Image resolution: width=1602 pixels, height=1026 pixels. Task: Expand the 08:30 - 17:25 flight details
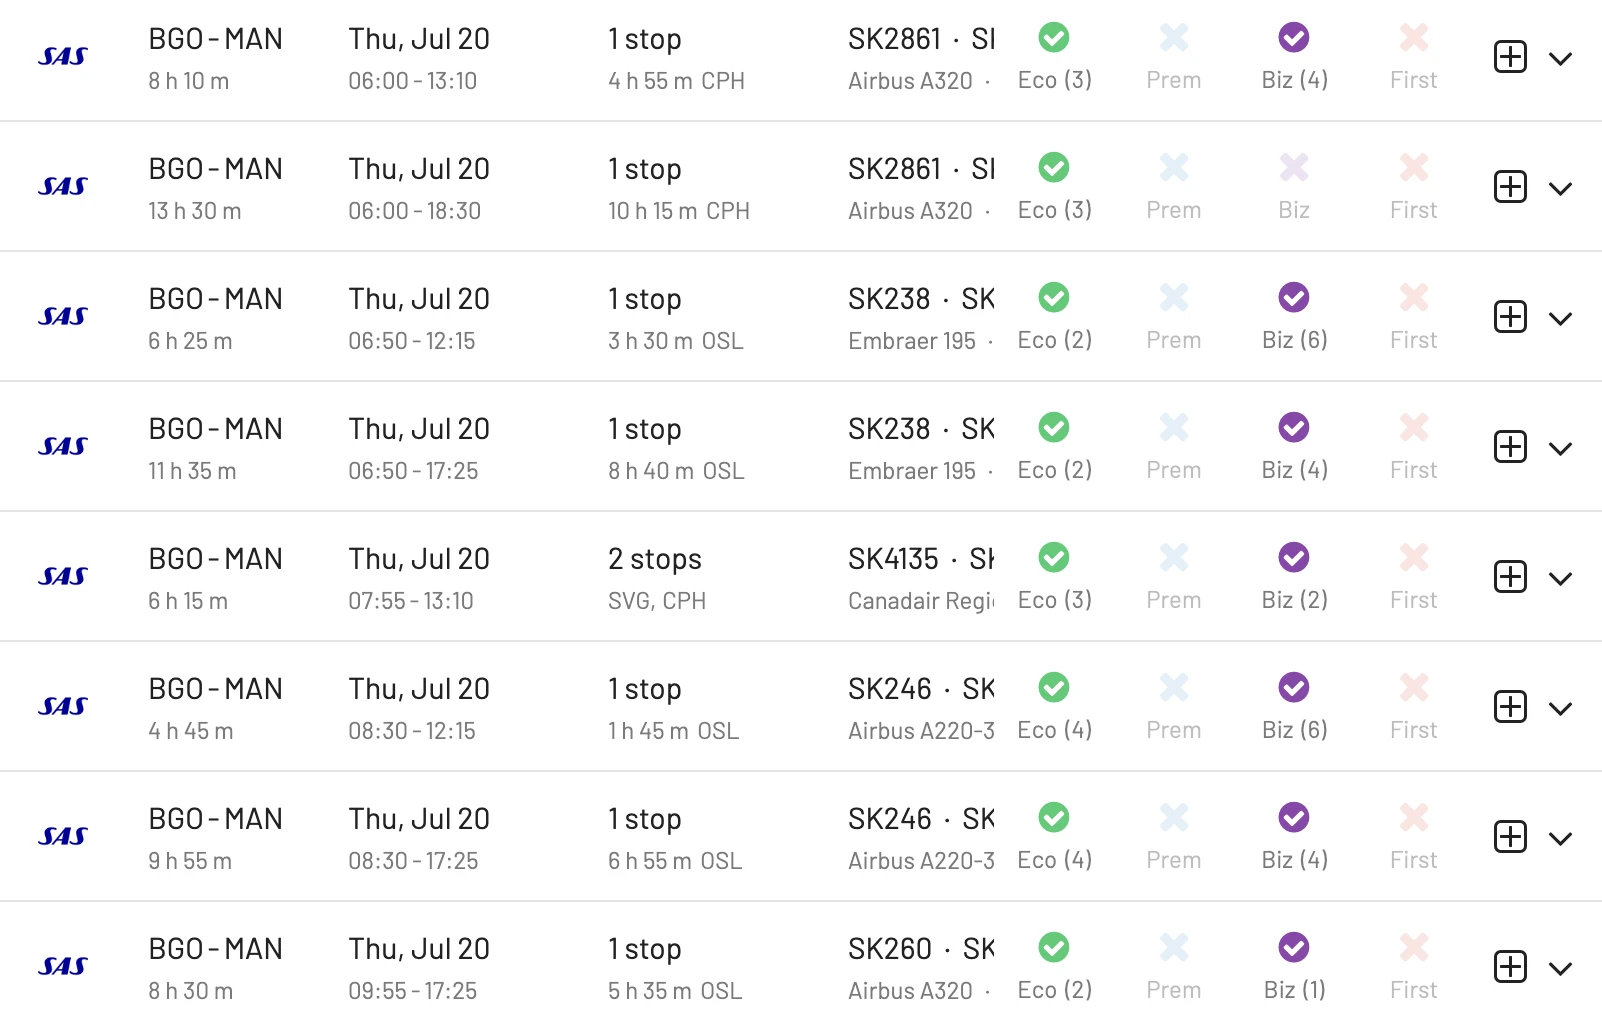tap(1560, 839)
